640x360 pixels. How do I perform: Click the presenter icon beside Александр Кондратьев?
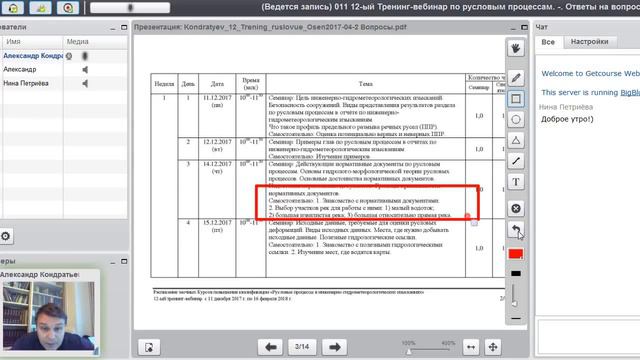69,56
